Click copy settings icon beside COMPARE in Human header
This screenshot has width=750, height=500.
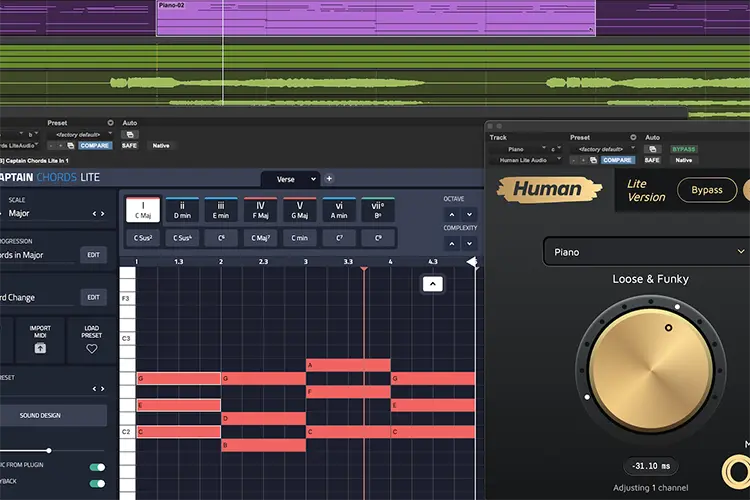point(594,160)
